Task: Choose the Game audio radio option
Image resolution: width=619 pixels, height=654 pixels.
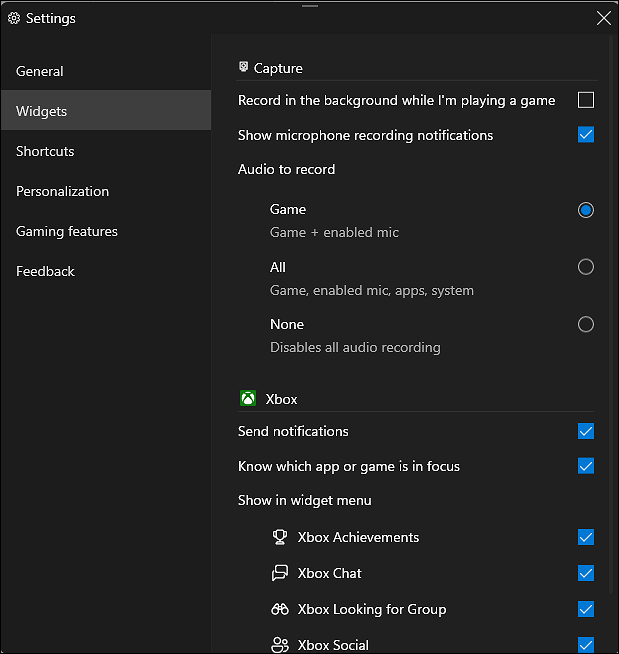Action: click(x=586, y=210)
